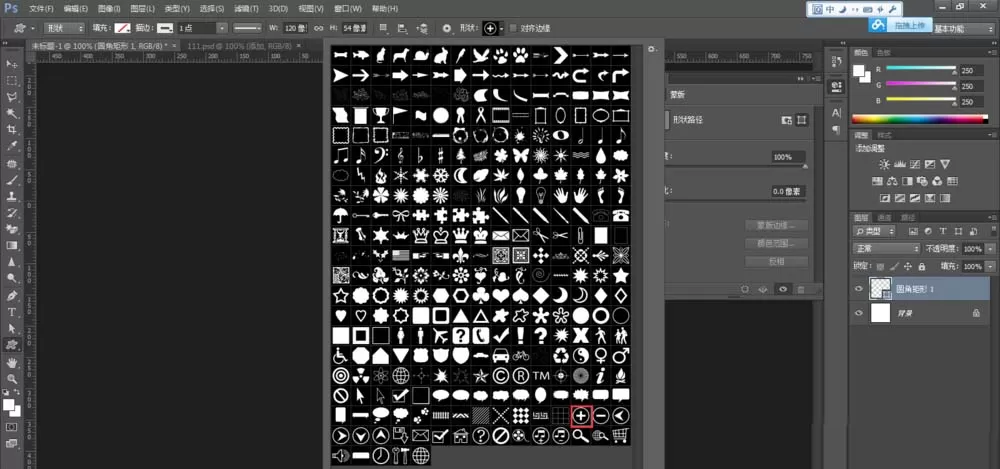Hide the background layer

858,313
